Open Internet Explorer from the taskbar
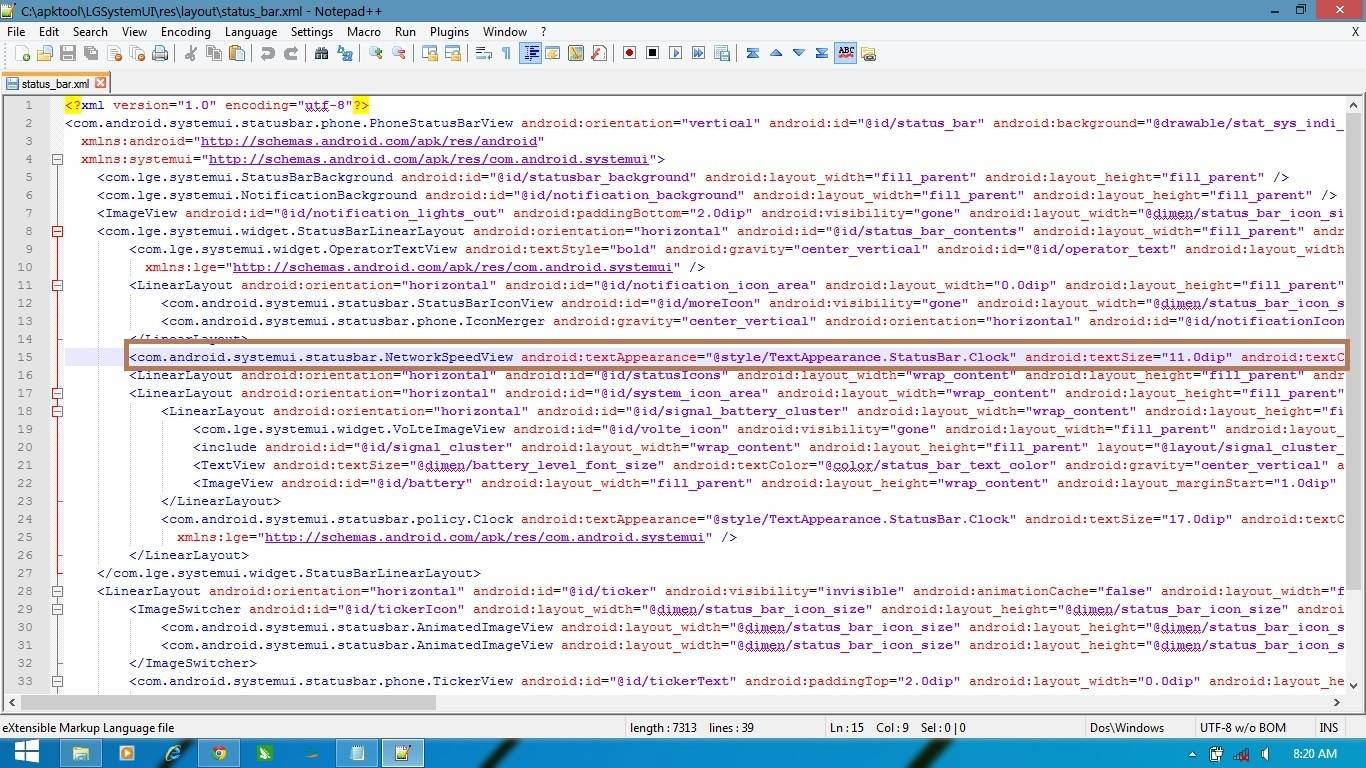The width and height of the screenshot is (1366, 768). [173, 753]
